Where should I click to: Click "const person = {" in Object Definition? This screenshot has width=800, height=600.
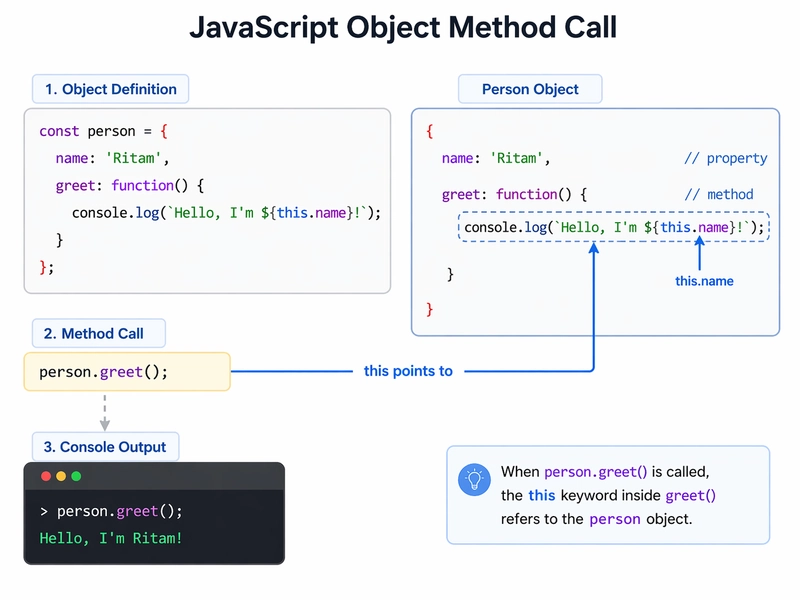(x=104, y=131)
